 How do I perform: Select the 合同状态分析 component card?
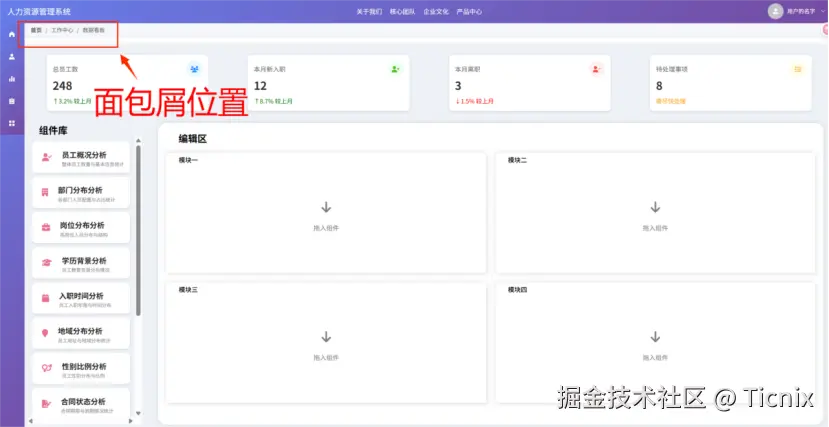tap(81, 404)
